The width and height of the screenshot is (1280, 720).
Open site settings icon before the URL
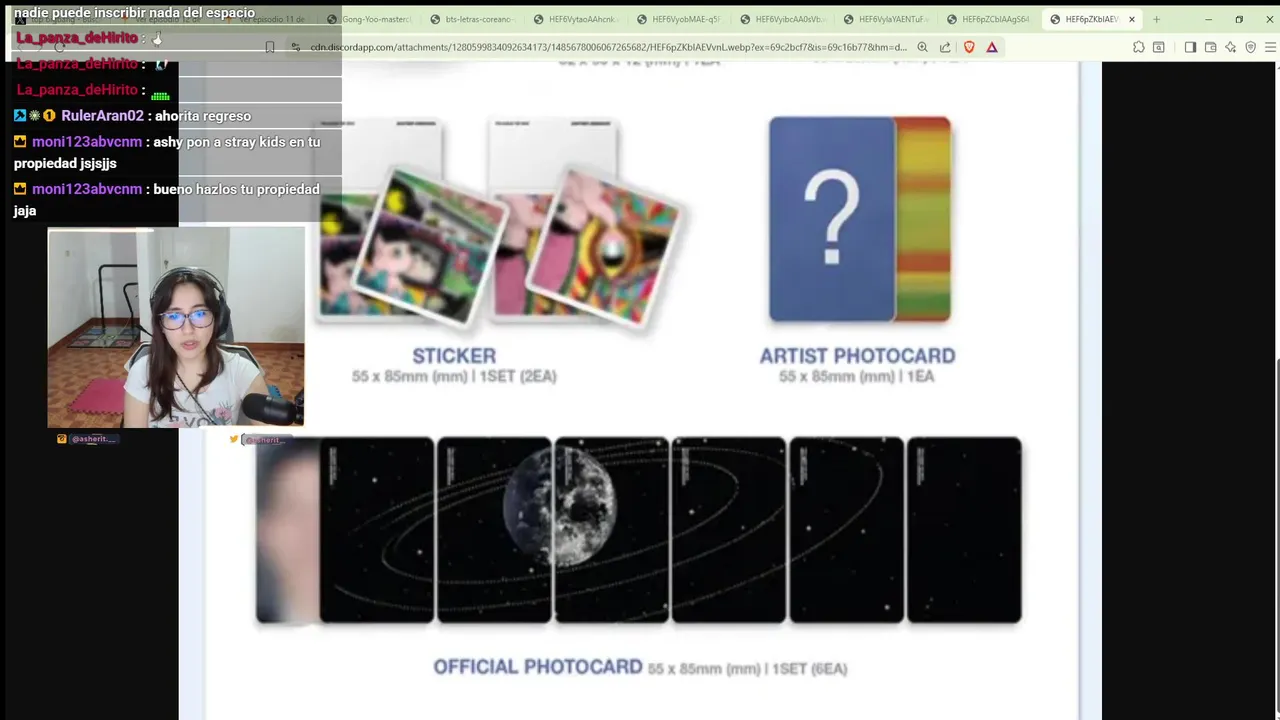[295, 47]
